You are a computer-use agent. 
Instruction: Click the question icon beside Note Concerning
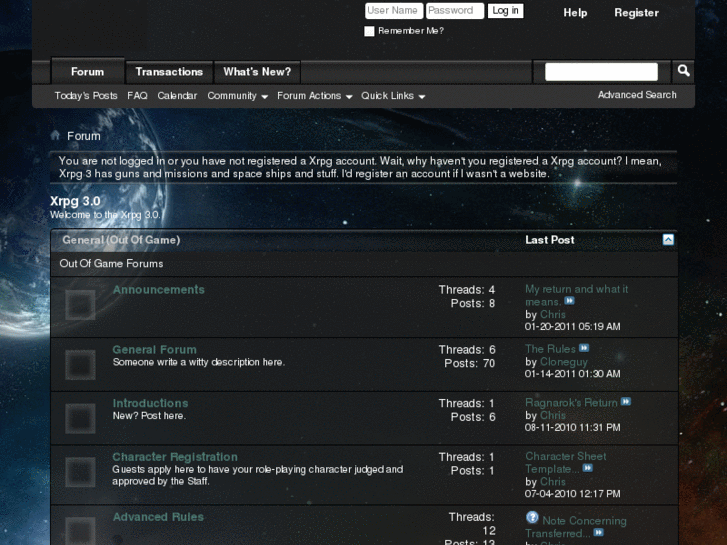tap(532, 517)
